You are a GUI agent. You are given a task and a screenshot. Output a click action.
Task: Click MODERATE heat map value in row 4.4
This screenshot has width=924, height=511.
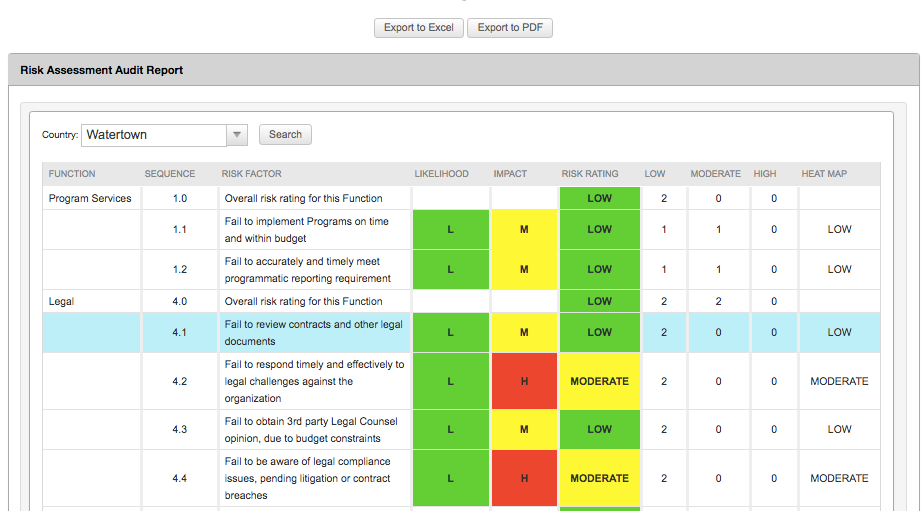coord(839,479)
